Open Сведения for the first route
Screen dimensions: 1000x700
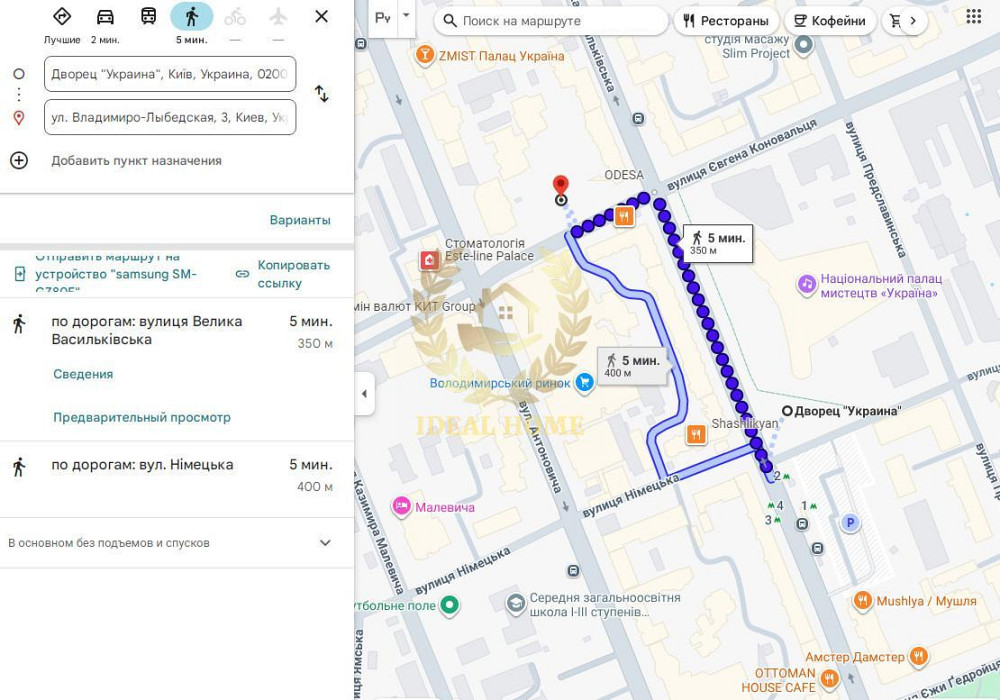[x=83, y=374]
